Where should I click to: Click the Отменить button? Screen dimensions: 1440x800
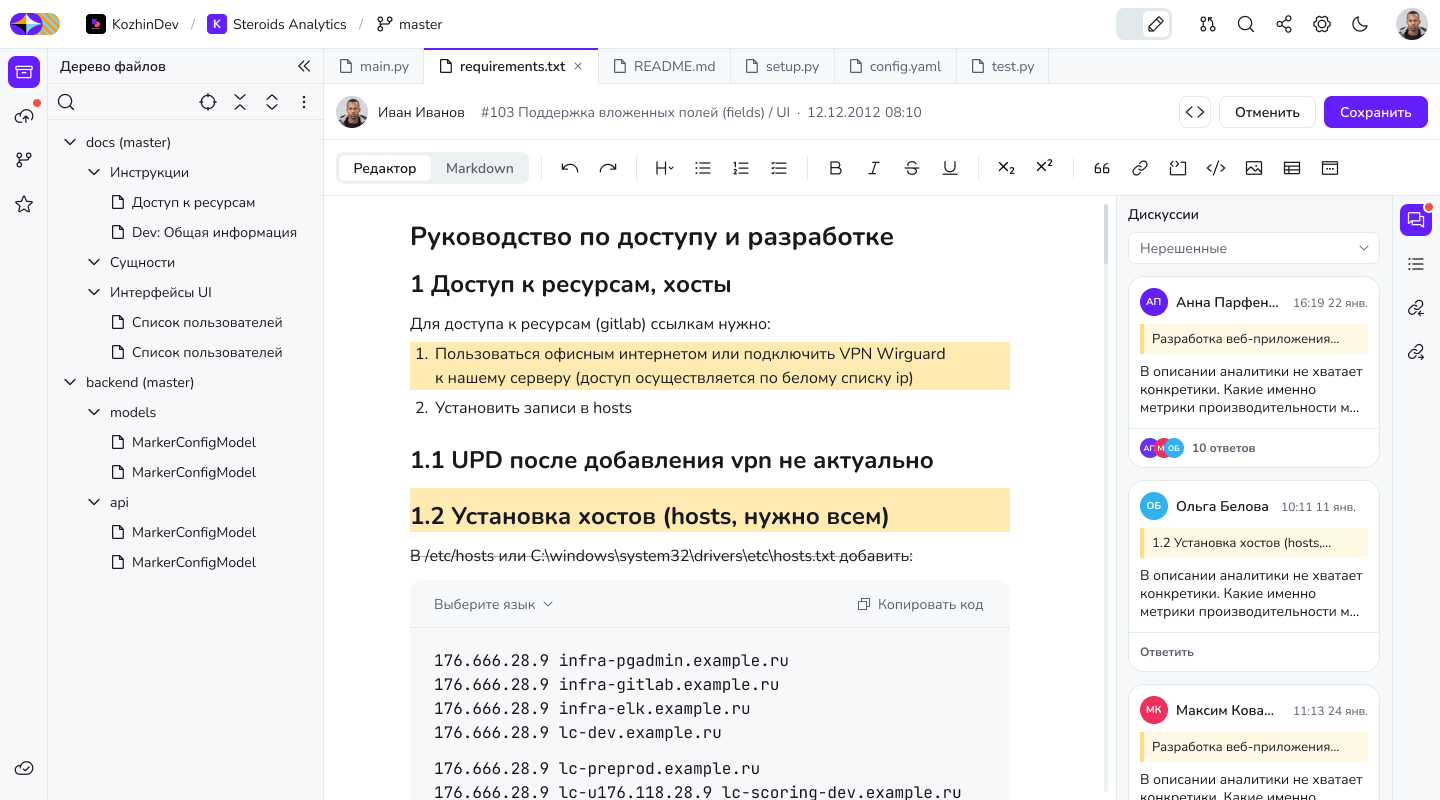pyautogui.click(x=1267, y=112)
